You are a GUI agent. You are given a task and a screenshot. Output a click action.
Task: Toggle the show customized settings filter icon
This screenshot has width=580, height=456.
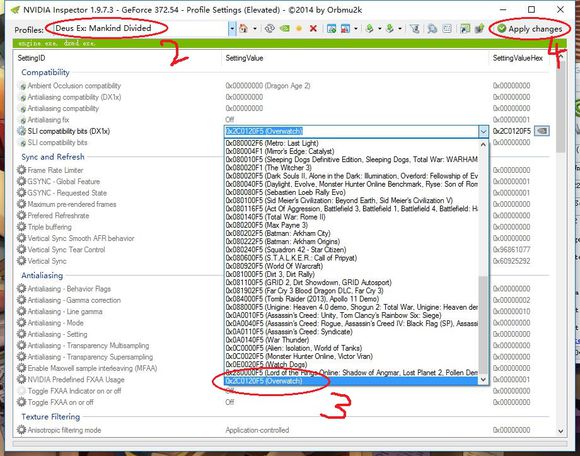tap(415, 28)
